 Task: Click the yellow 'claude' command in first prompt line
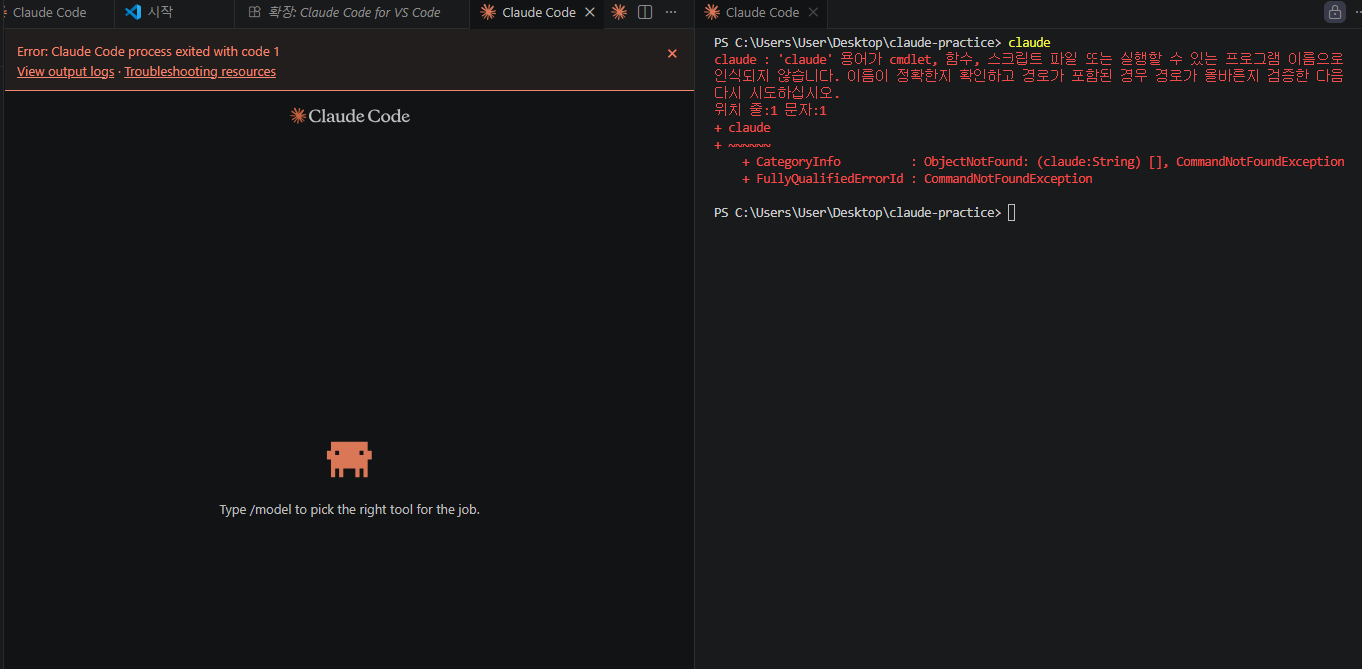click(x=1029, y=42)
